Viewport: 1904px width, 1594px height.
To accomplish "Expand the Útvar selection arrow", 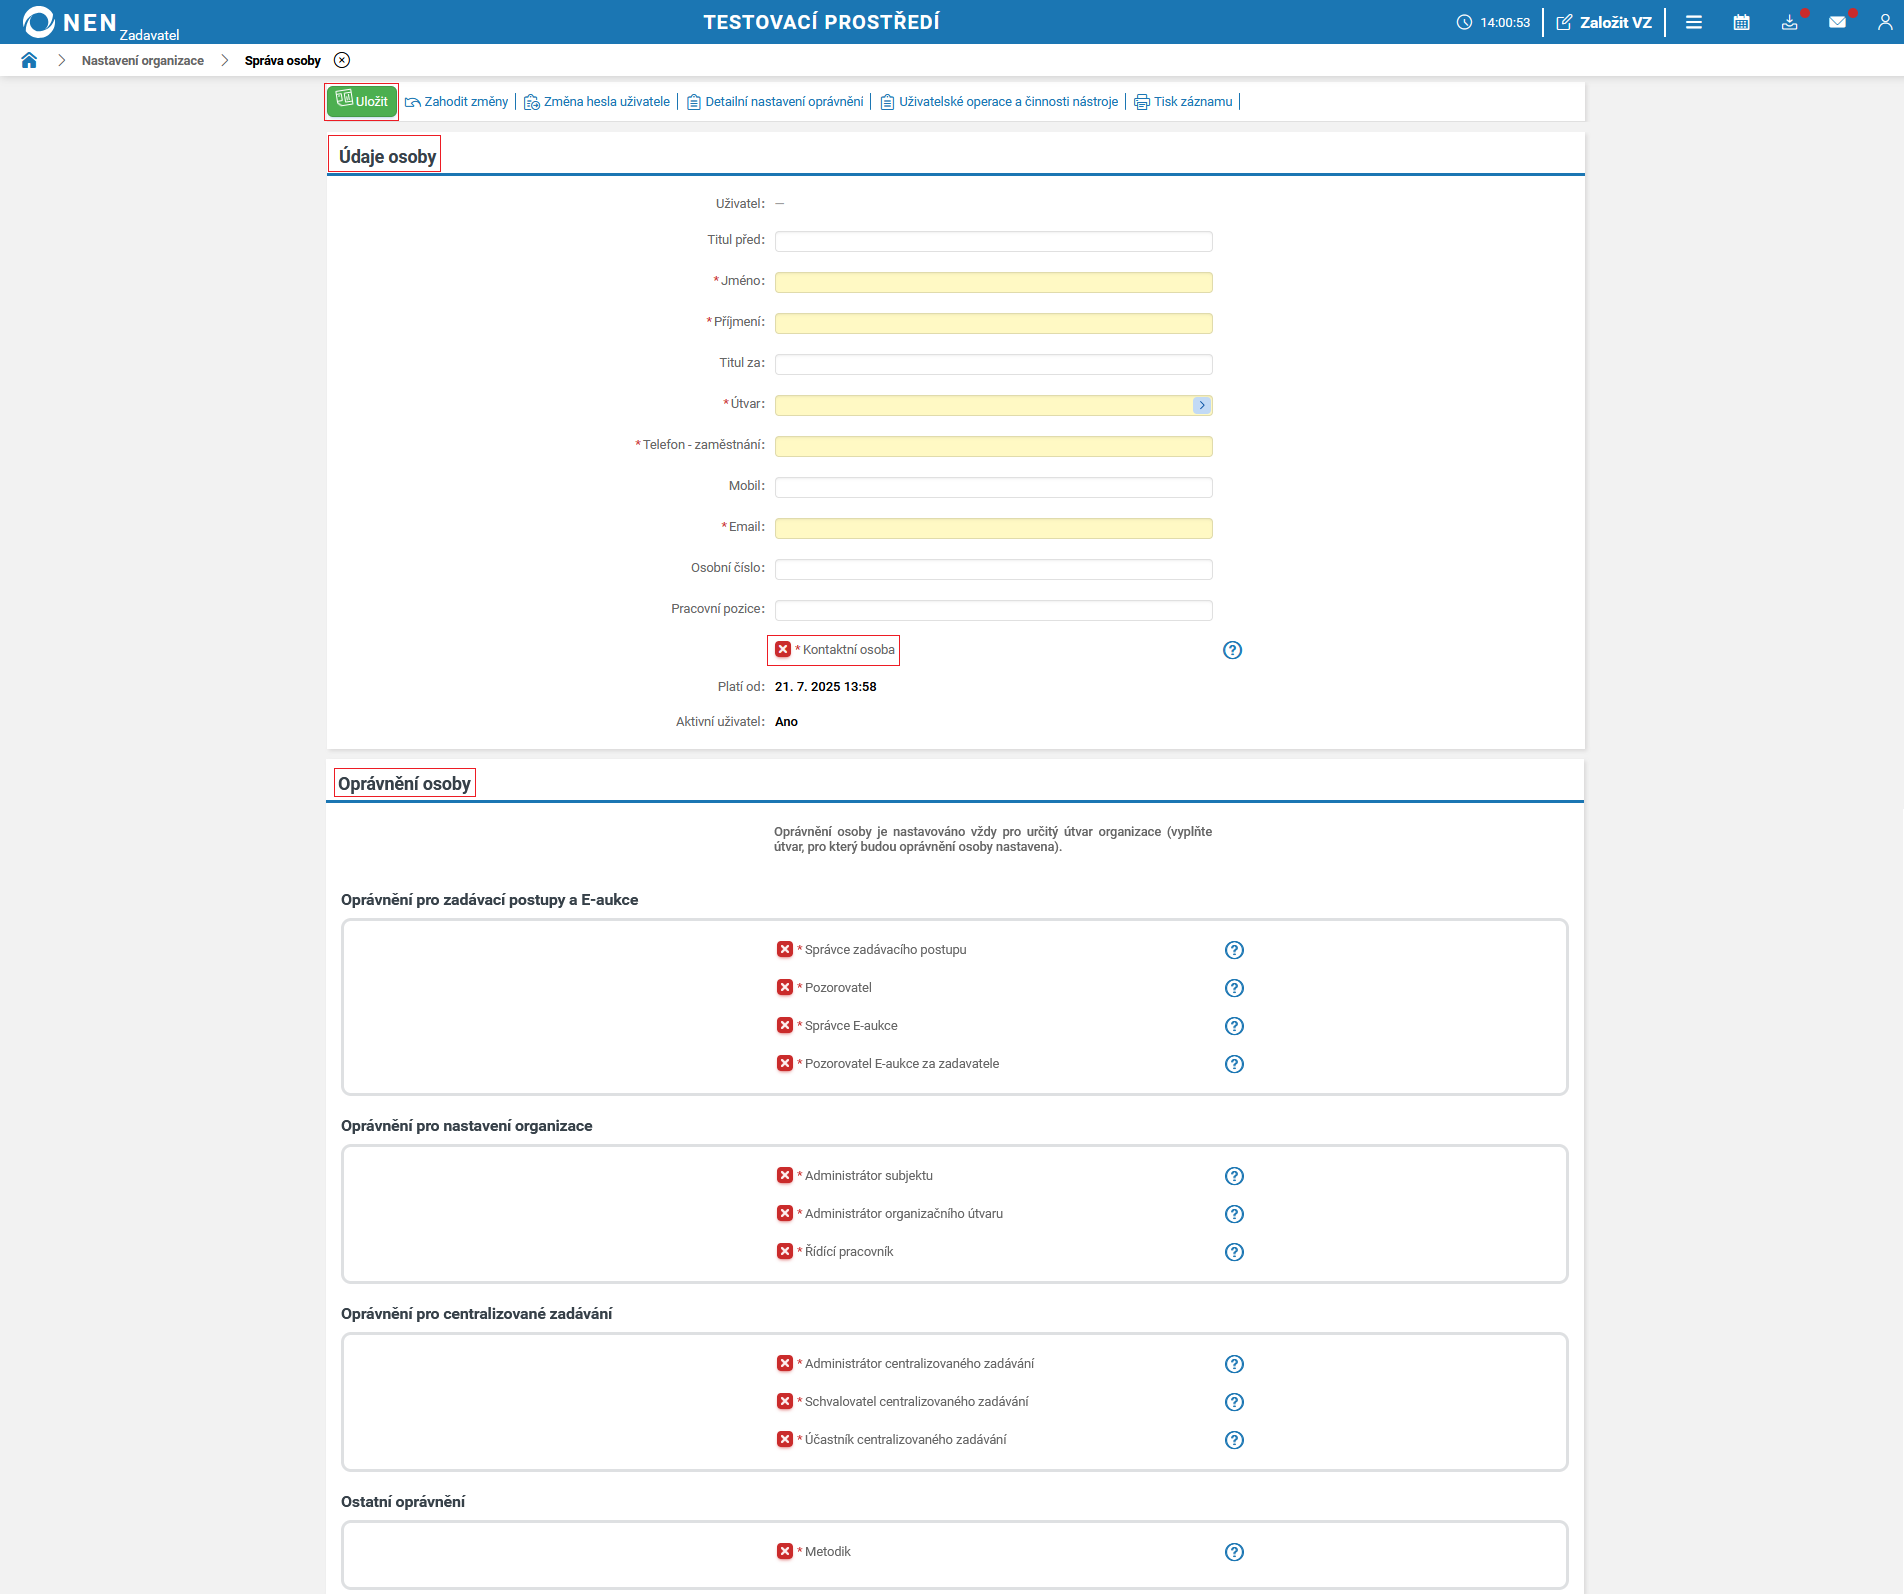I will (x=1202, y=405).
